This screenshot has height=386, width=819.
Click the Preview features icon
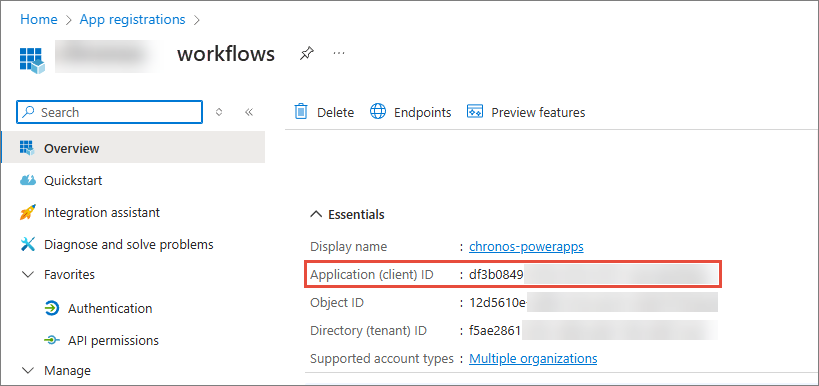click(x=474, y=111)
